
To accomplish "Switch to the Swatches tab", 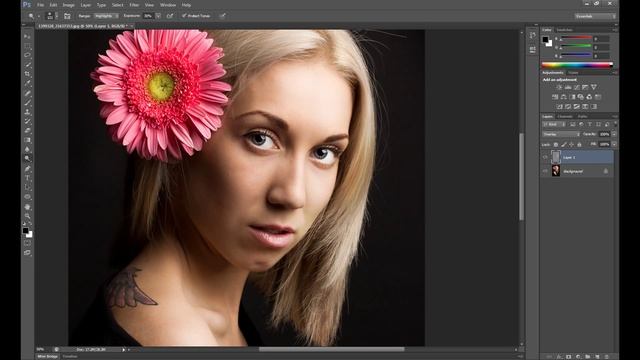I will tap(565, 30).
